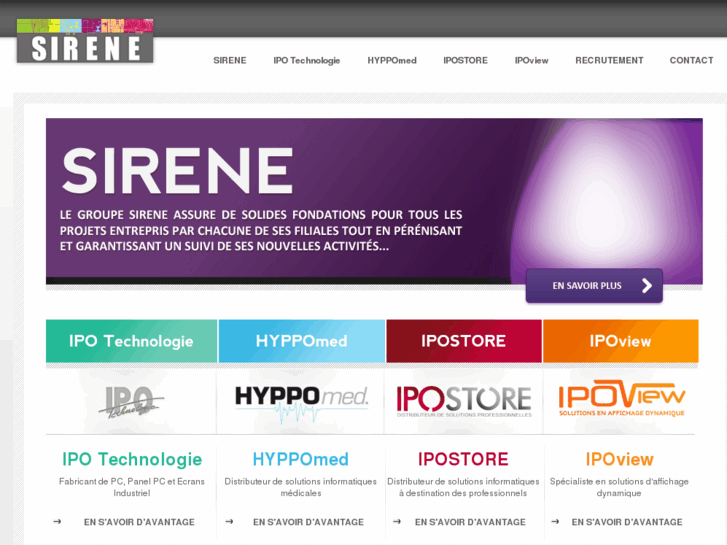Go to HYPPOmed from top navigation

(x=392, y=60)
